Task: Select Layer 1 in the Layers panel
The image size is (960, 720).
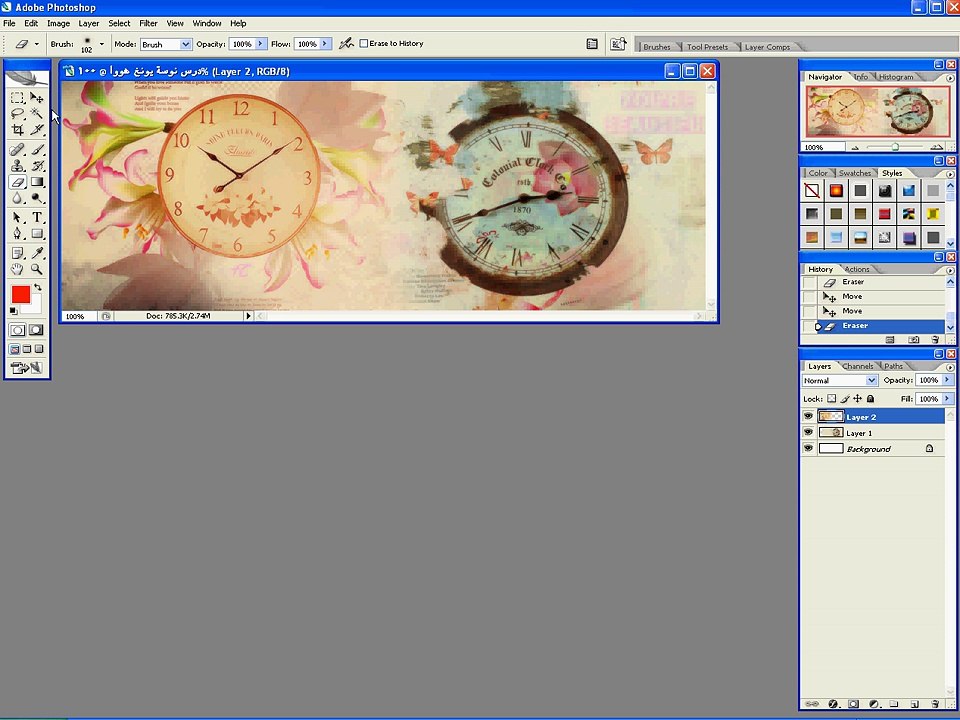Action: tap(880, 433)
